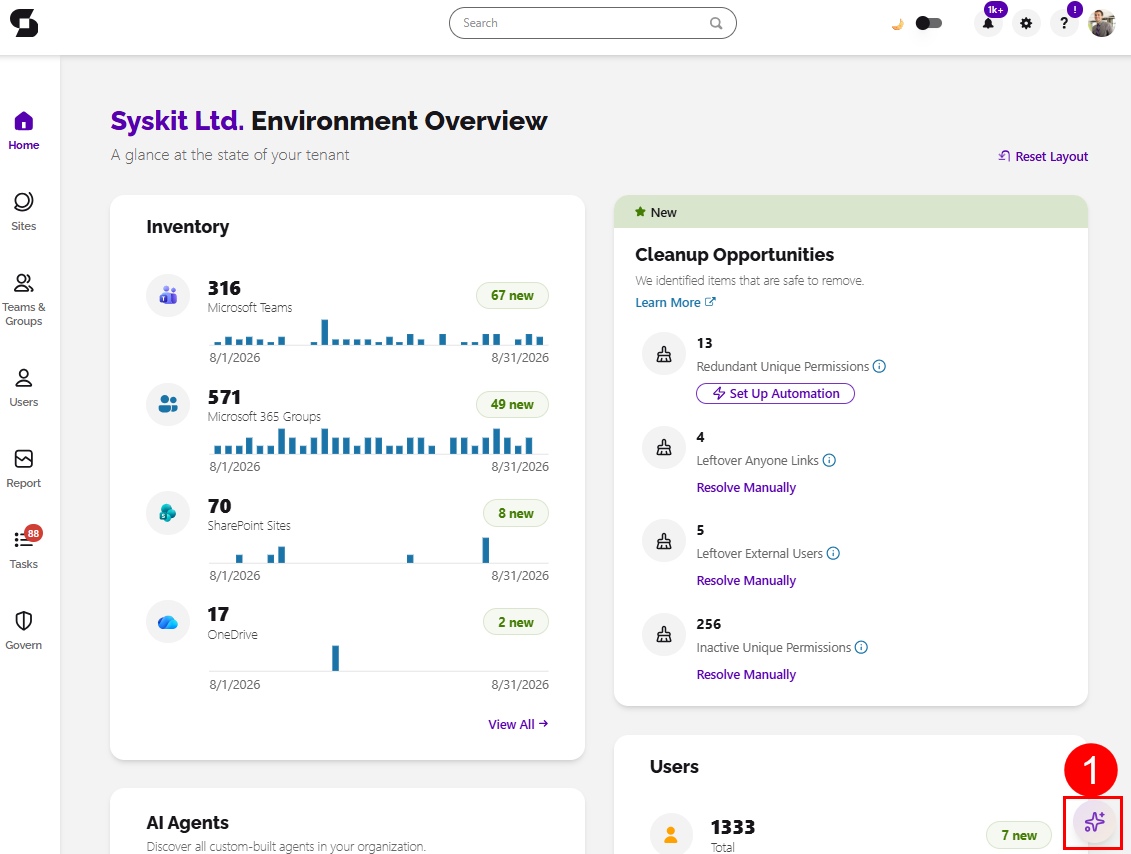Click the 316 Microsoft Teams count
The image size is (1131, 854).
click(x=224, y=289)
